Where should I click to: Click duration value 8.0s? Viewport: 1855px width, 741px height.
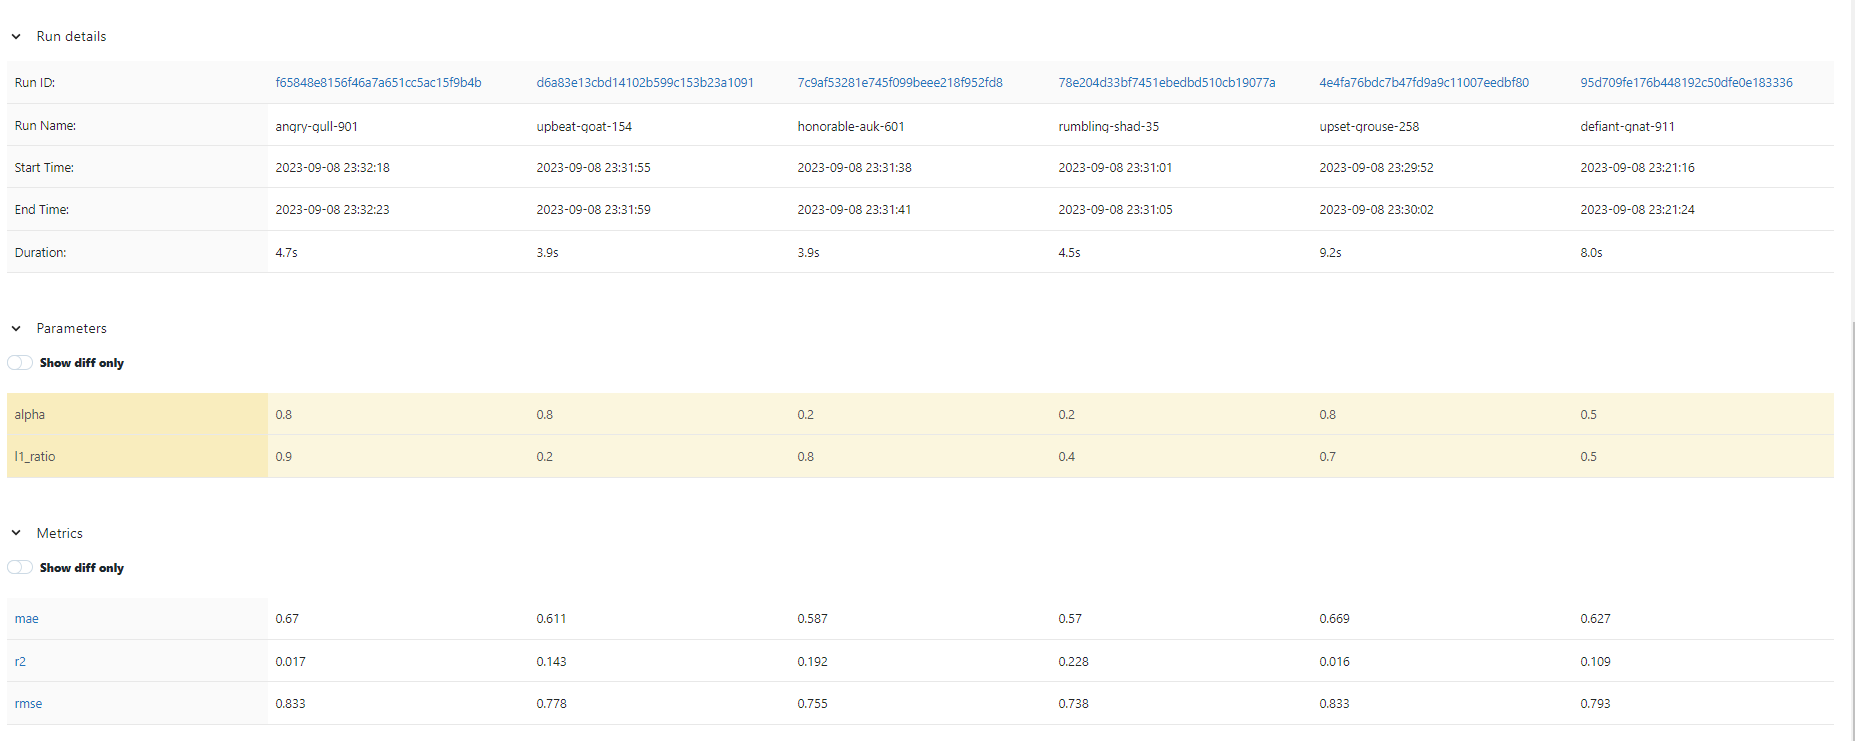(1591, 253)
